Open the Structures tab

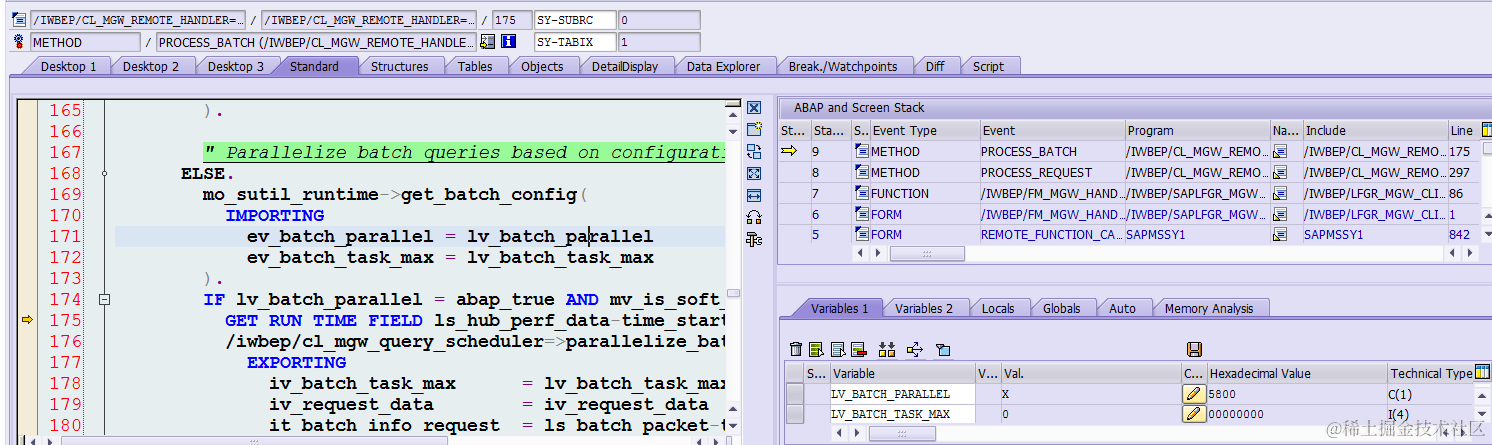point(399,66)
